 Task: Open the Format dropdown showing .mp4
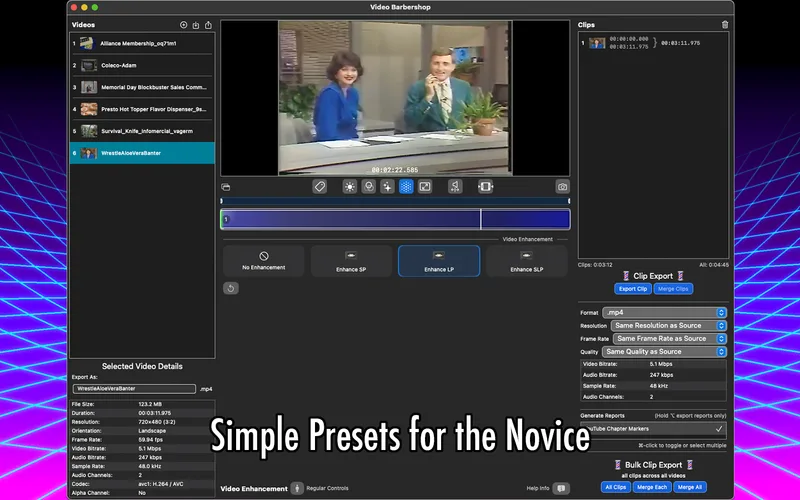664,312
